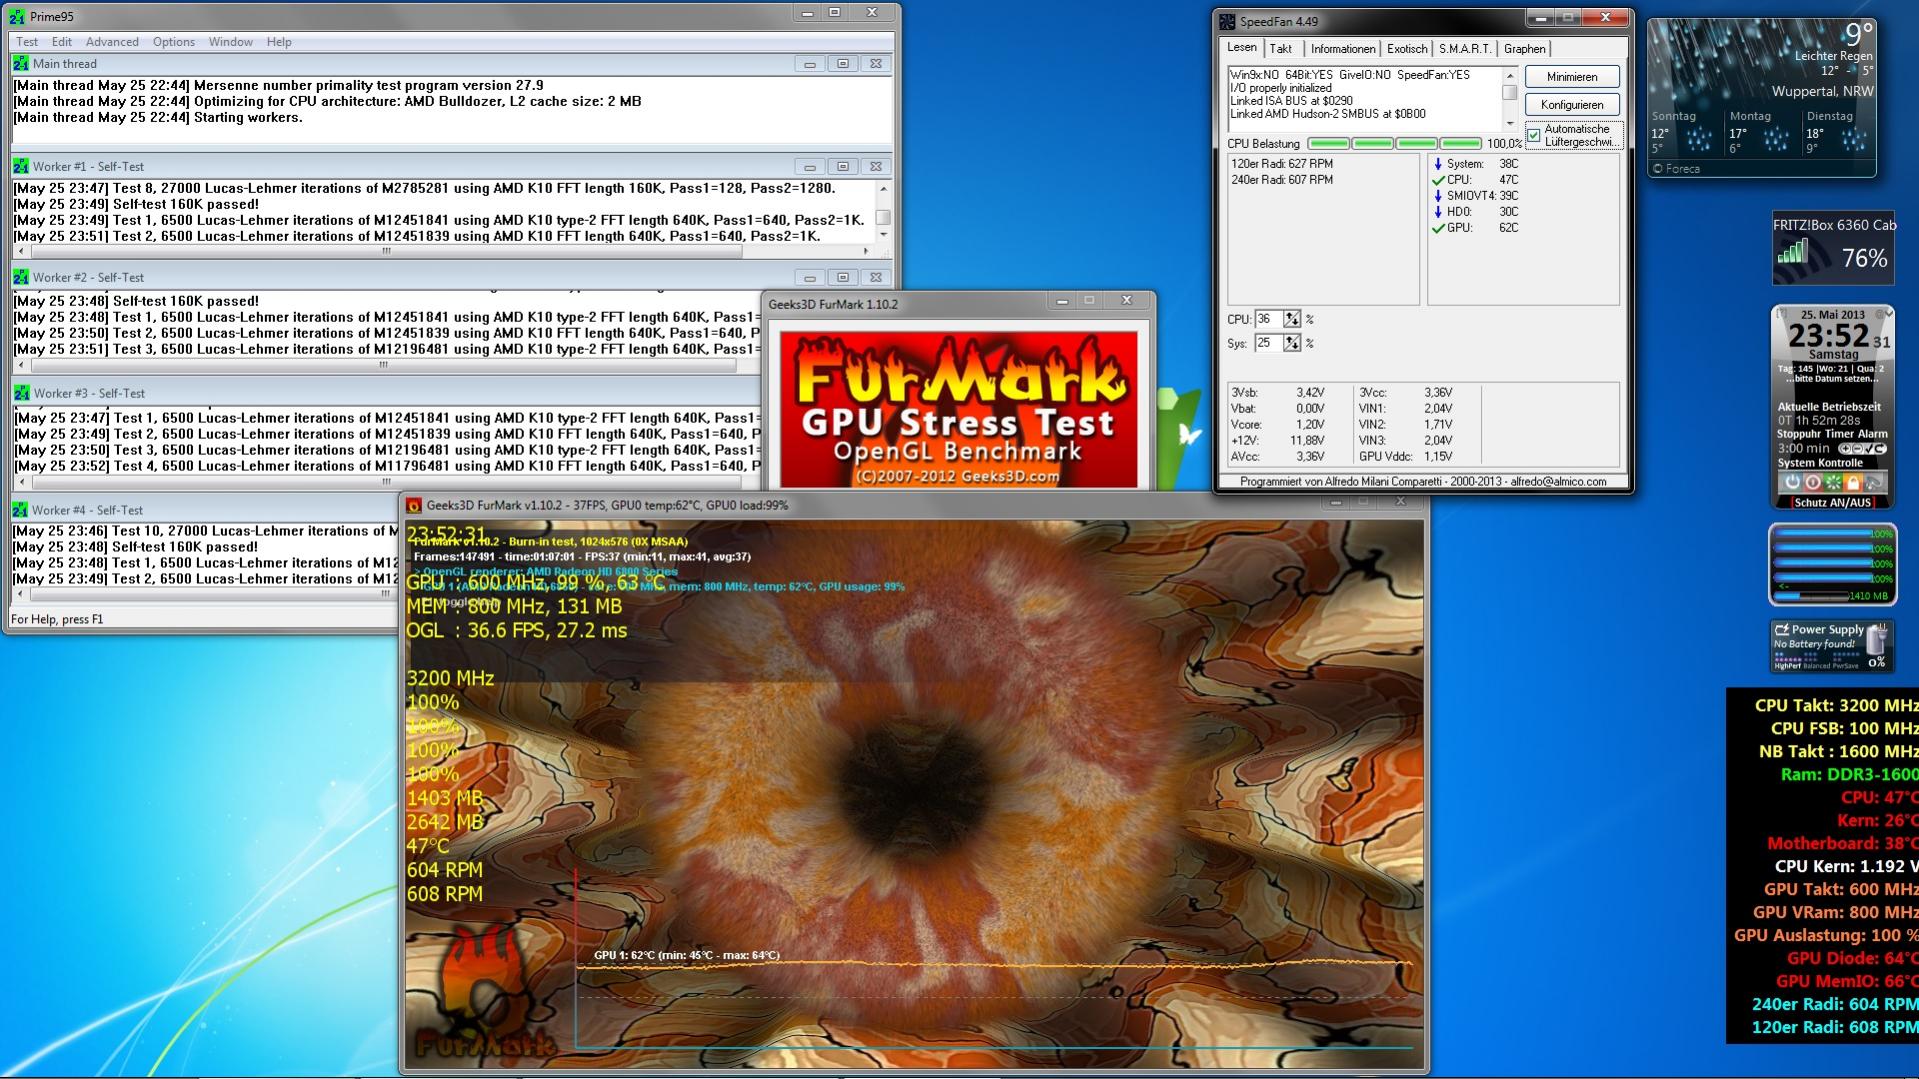This screenshot has height=1079, width=1919.
Task: Click the stopwatch timer control icons
Action: coord(1861,449)
